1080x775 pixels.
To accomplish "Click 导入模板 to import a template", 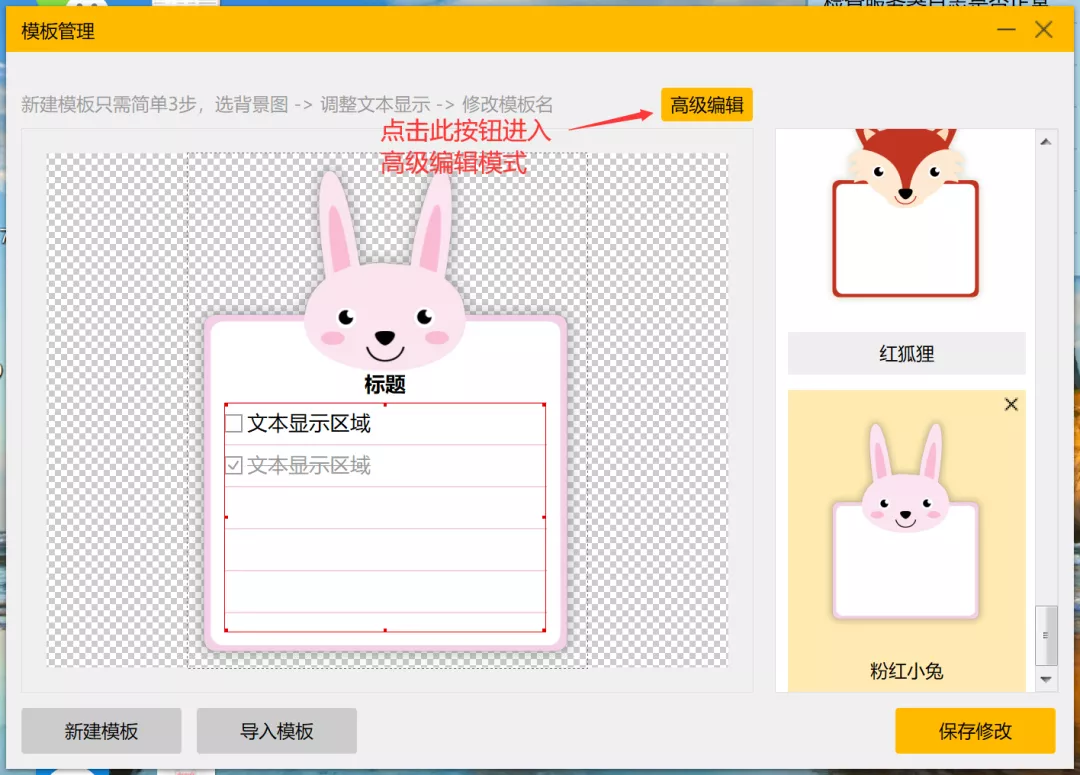I will [x=277, y=731].
